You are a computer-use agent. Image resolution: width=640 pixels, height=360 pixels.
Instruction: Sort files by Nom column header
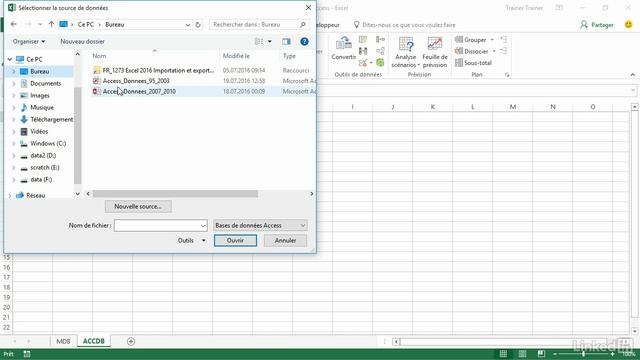(x=99, y=56)
